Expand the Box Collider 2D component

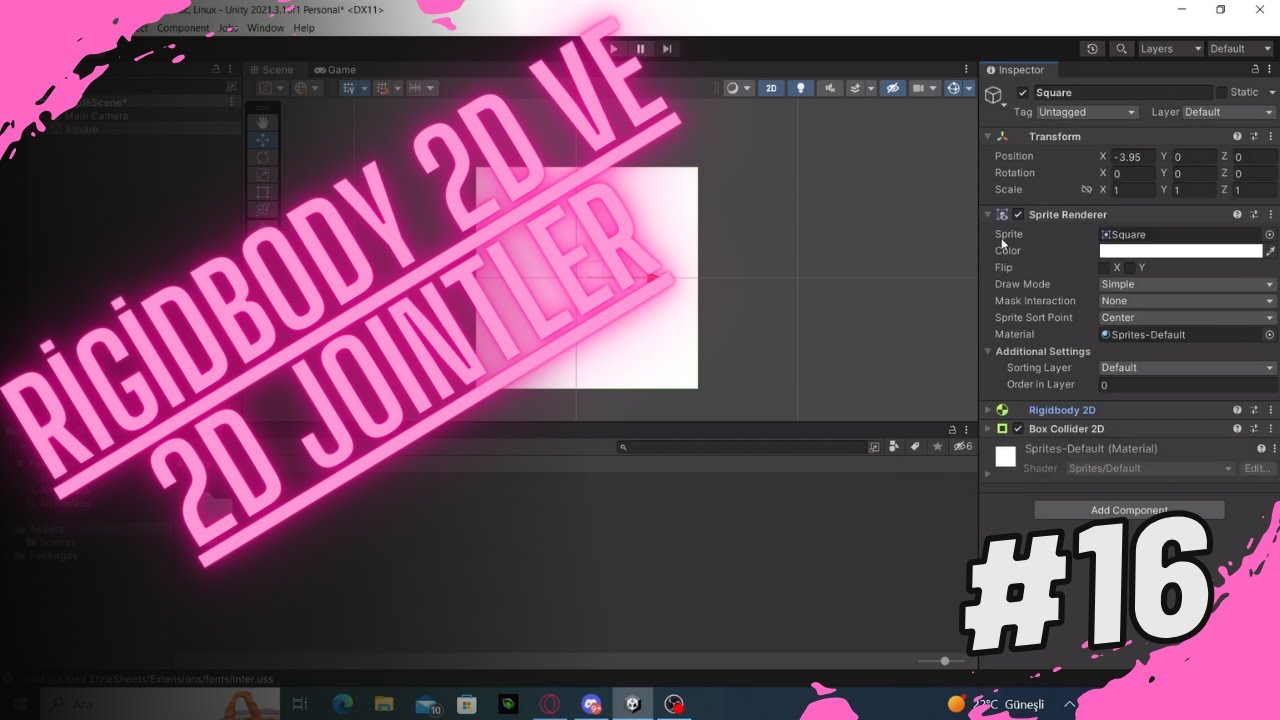click(988, 429)
